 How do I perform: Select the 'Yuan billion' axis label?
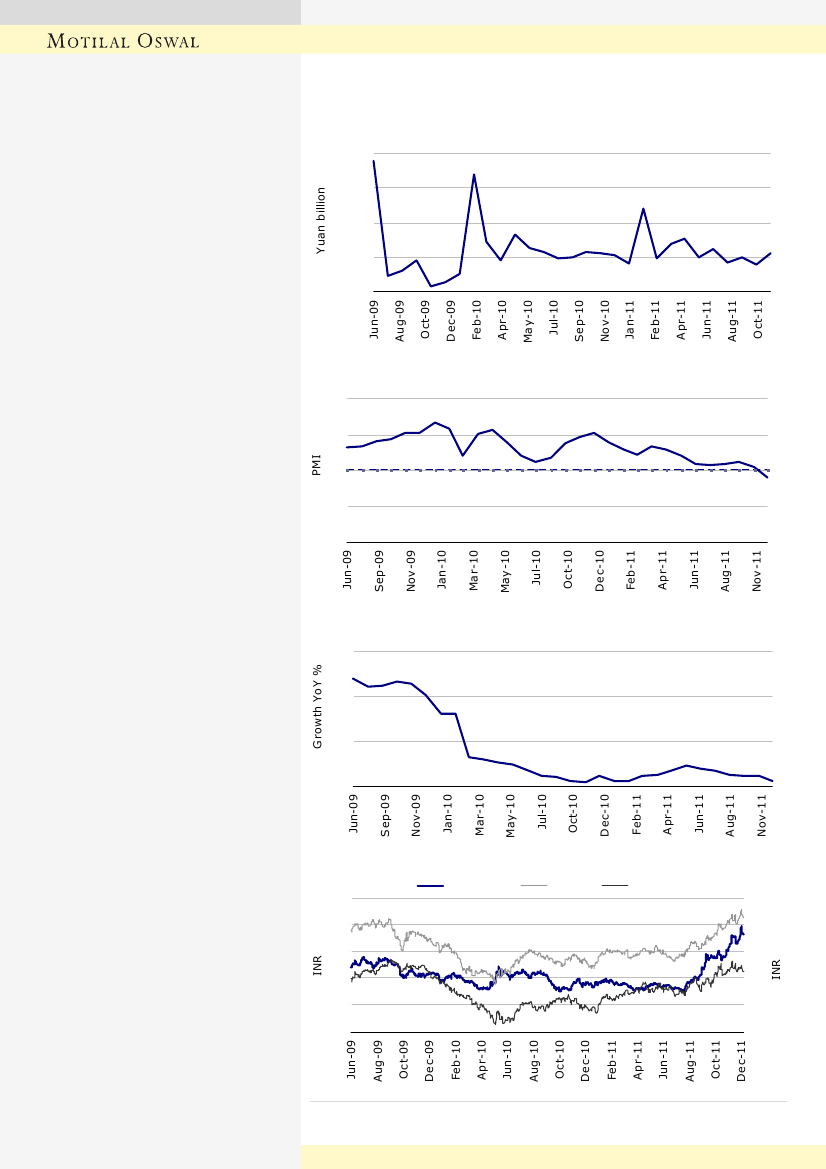coord(322,220)
